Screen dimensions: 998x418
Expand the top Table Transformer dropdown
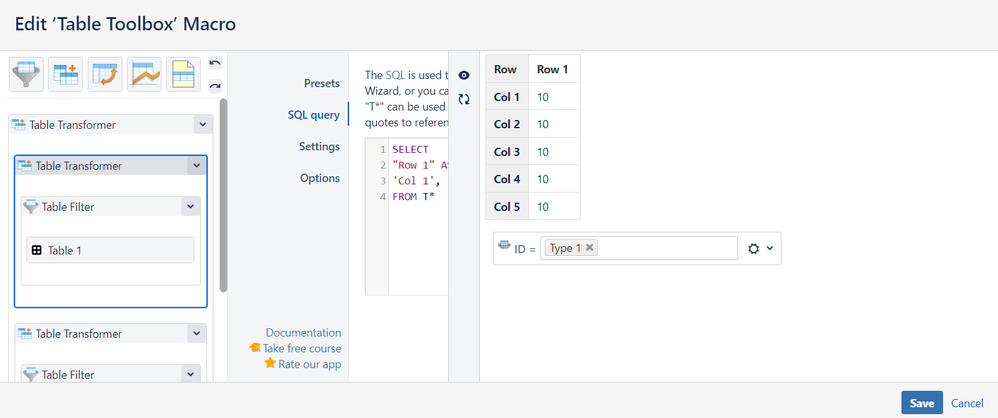203,125
